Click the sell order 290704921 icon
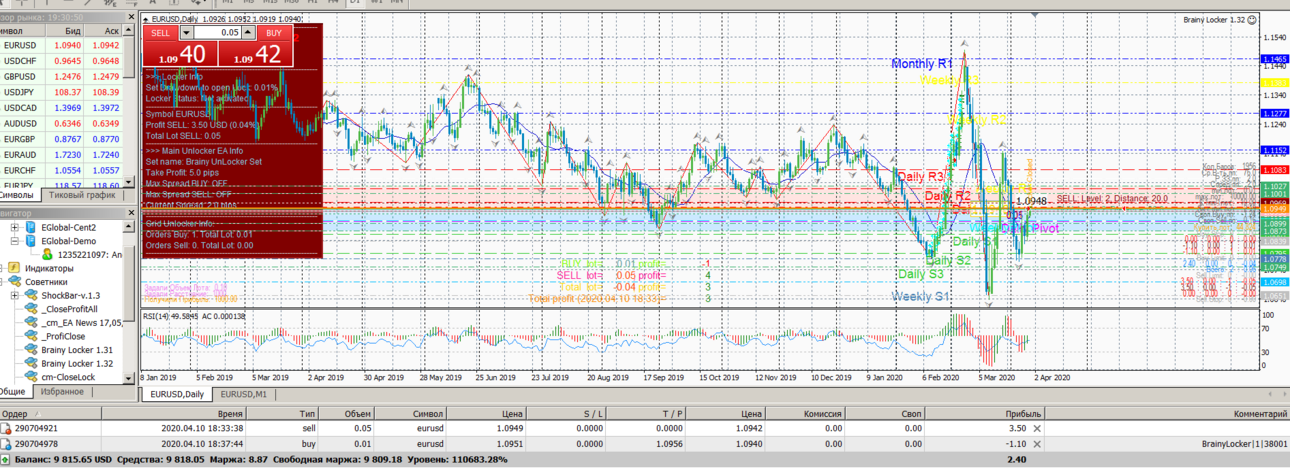This screenshot has width=1290, height=470. [7, 427]
